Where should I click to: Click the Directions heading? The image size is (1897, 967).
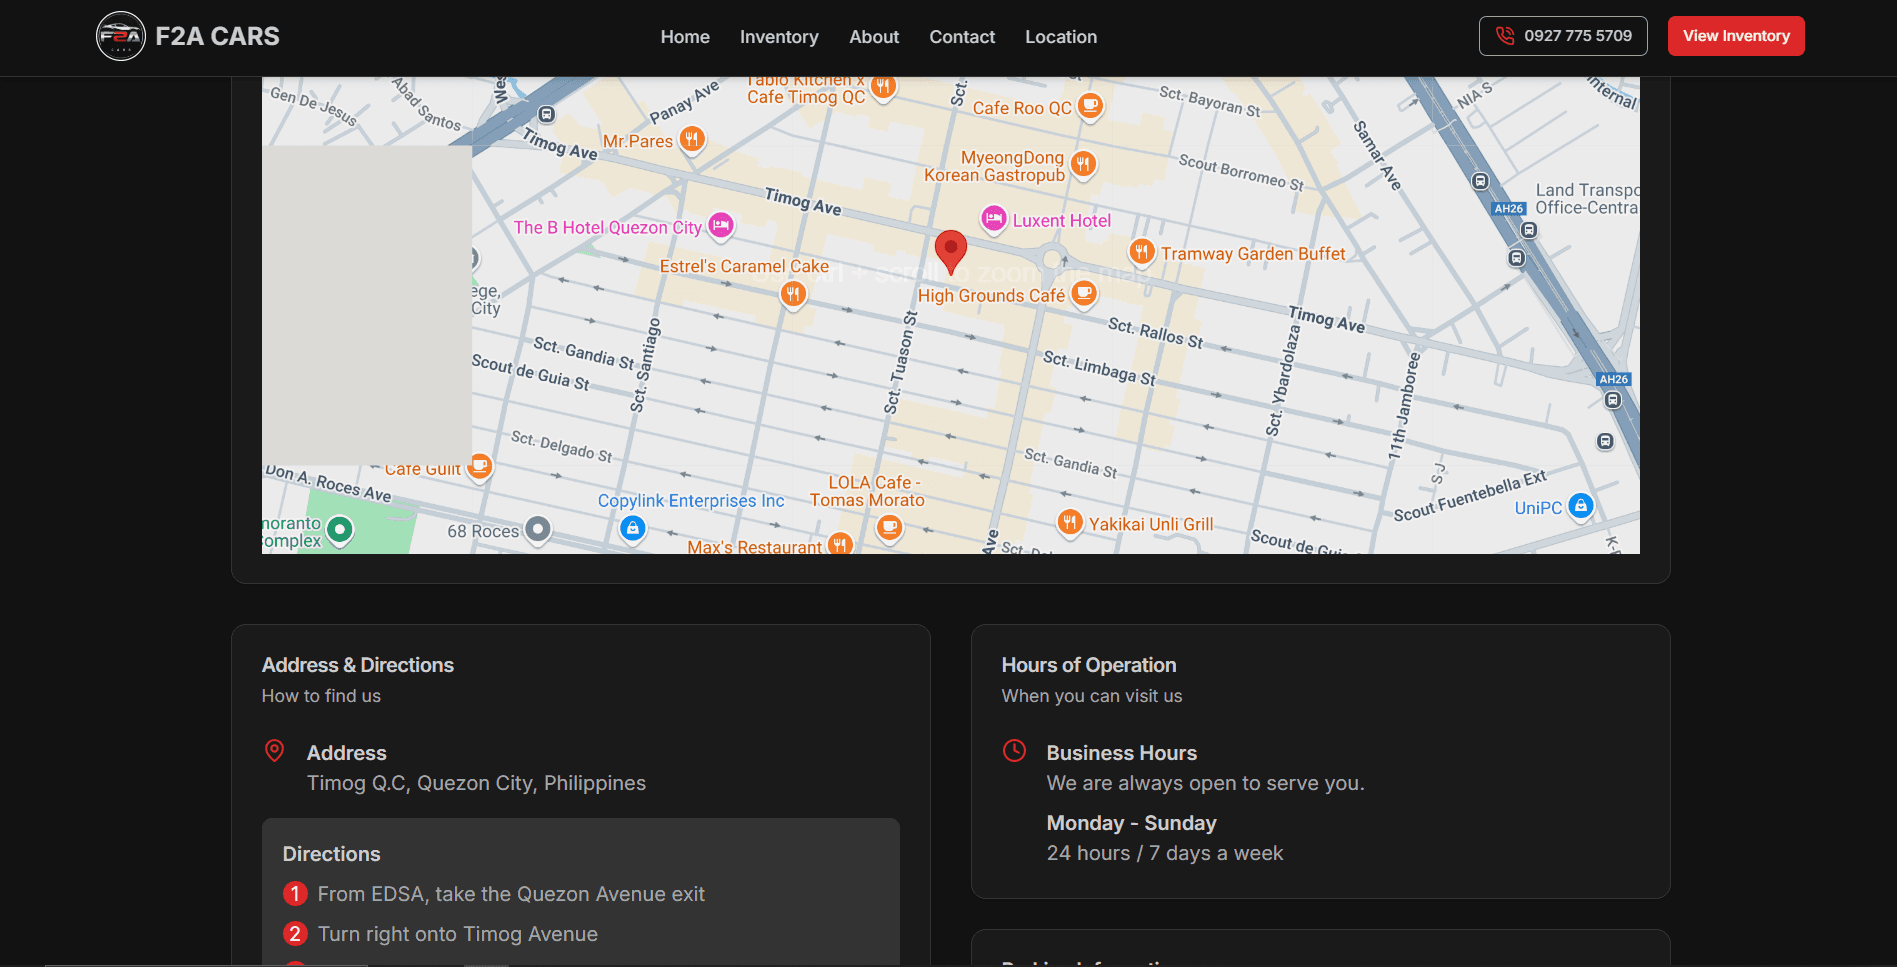(x=331, y=854)
